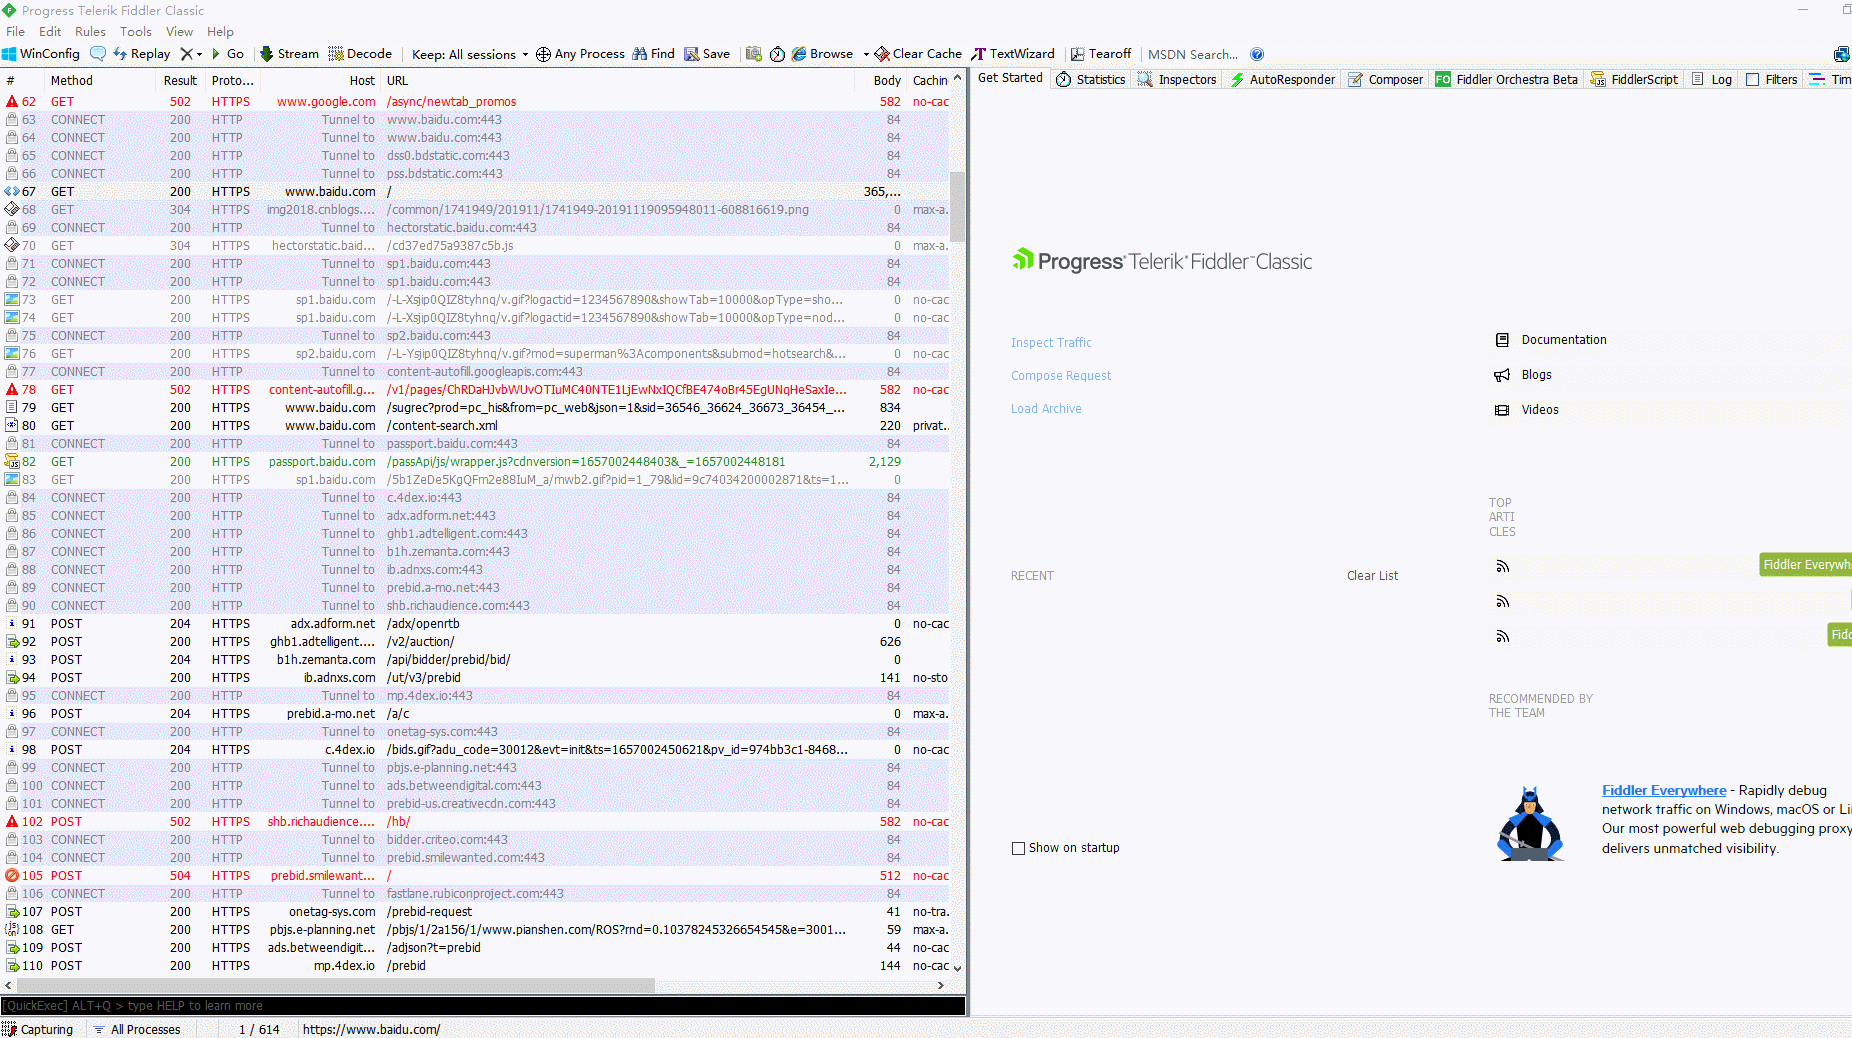Viewport: 1852px width, 1038px height.
Task: Open the Tools menu
Action: [136, 32]
